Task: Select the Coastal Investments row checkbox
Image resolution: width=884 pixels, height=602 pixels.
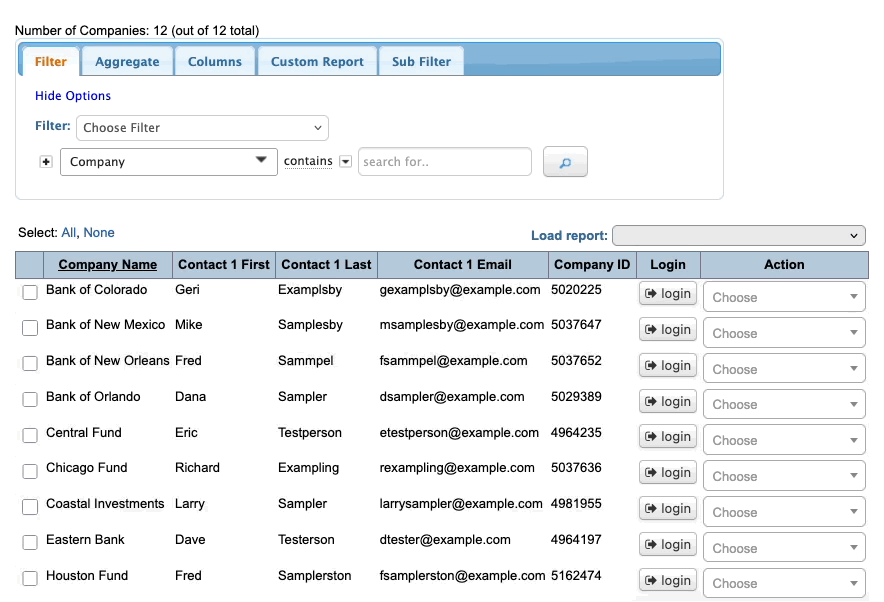Action: 30,507
